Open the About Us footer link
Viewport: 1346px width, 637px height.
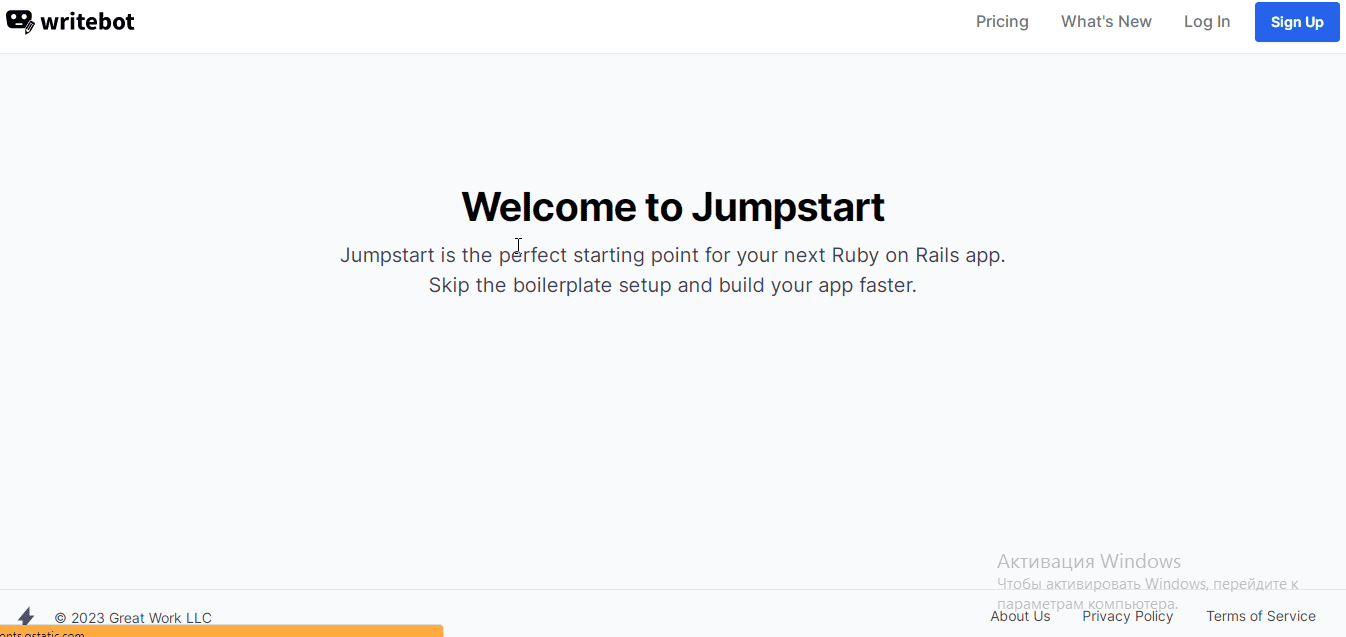click(1020, 616)
